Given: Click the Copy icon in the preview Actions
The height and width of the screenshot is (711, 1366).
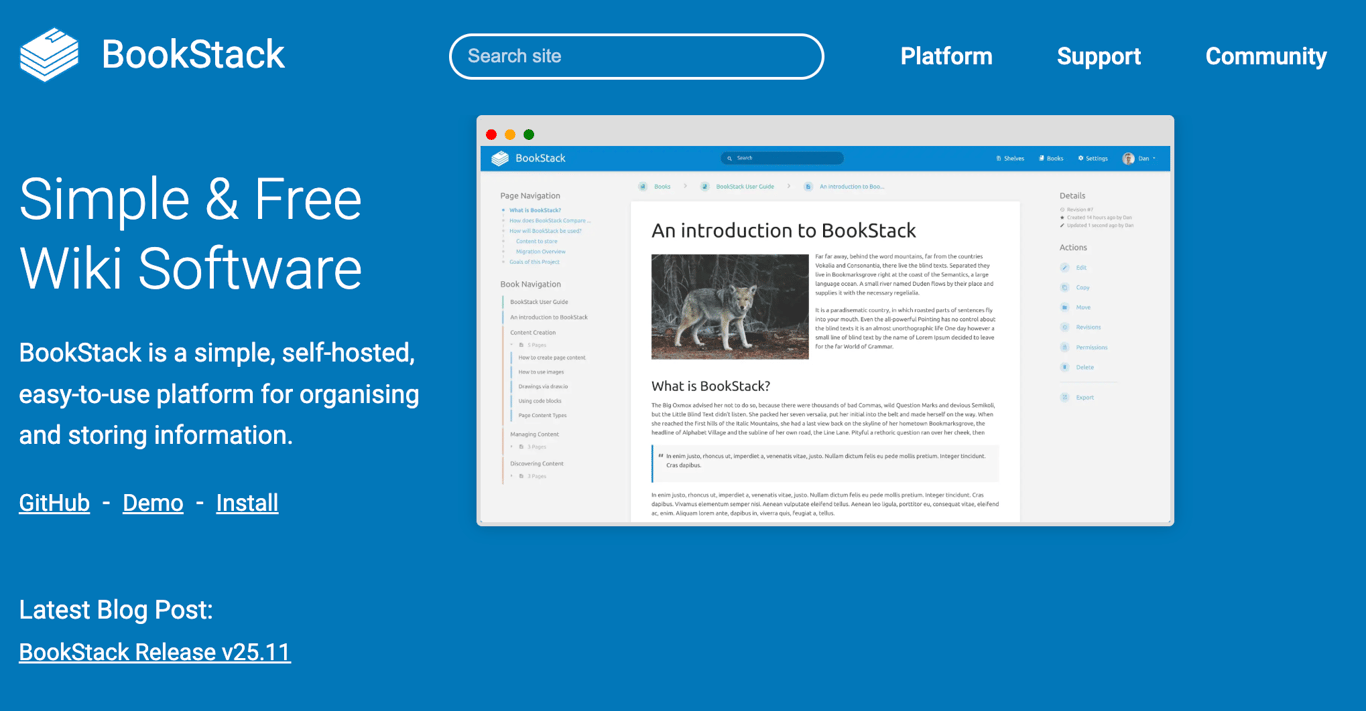Looking at the screenshot, I should tap(1065, 288).
